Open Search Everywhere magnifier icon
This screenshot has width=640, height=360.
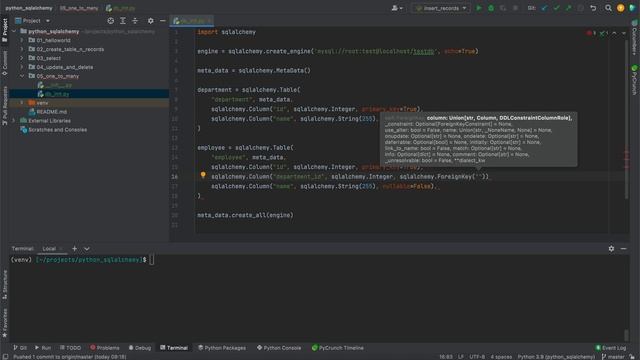click(608, 8)
